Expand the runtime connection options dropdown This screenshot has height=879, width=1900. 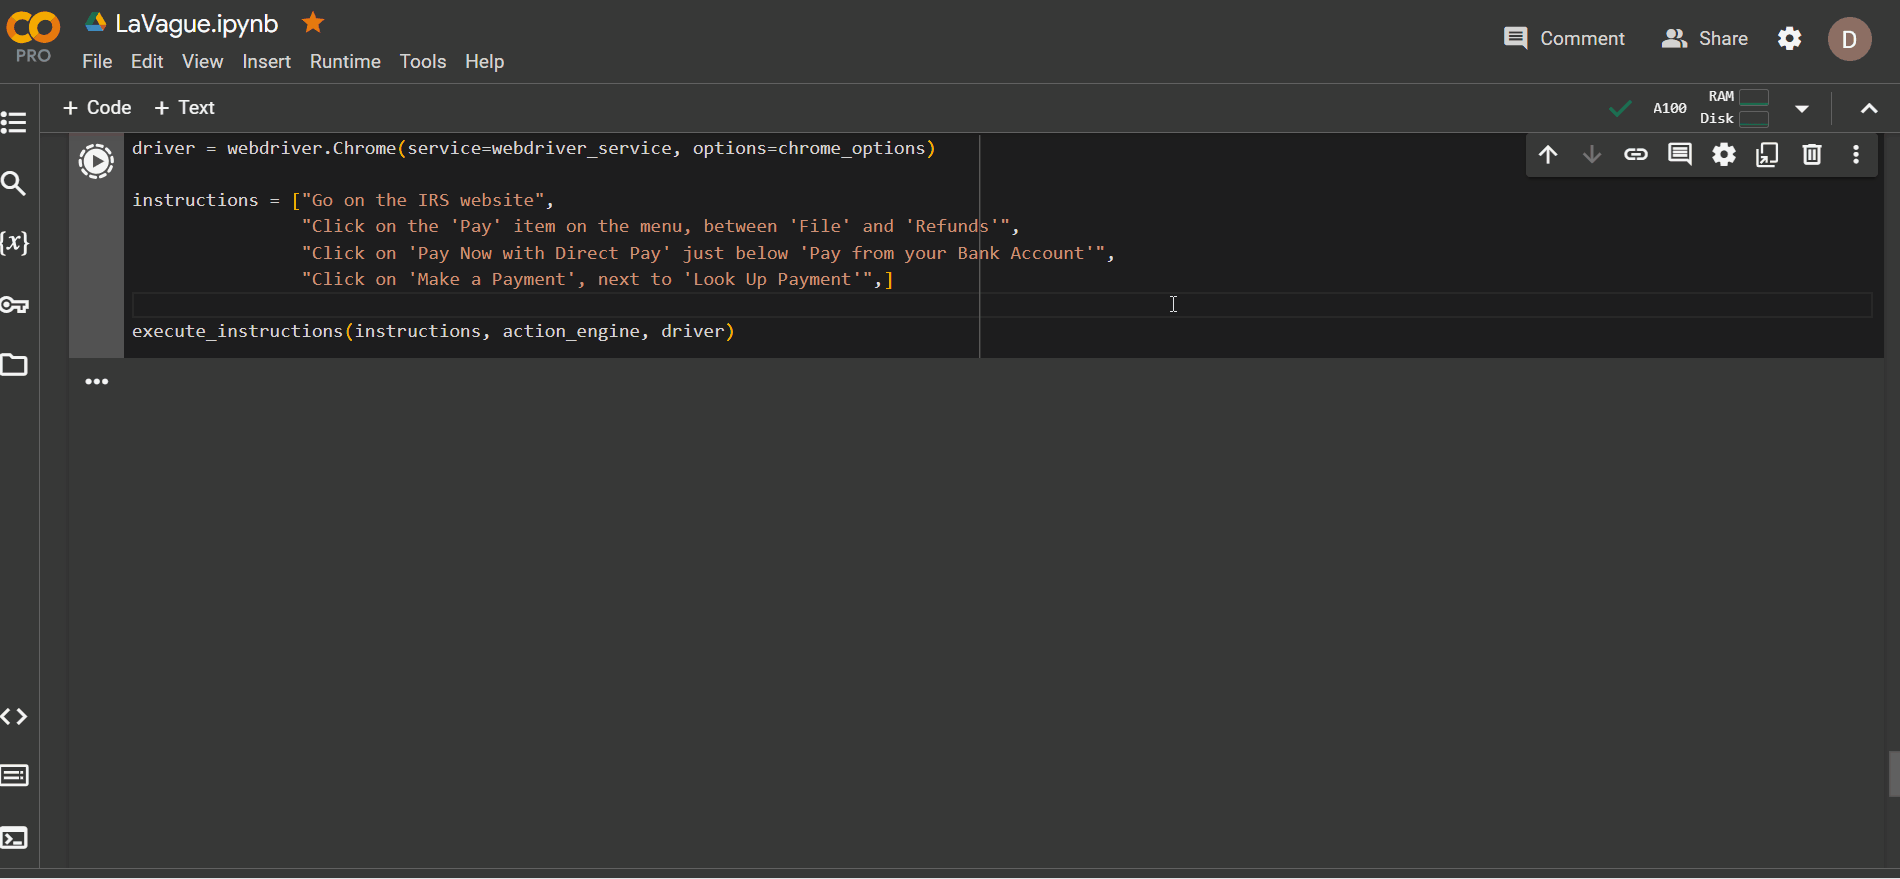coord(1802,108)
